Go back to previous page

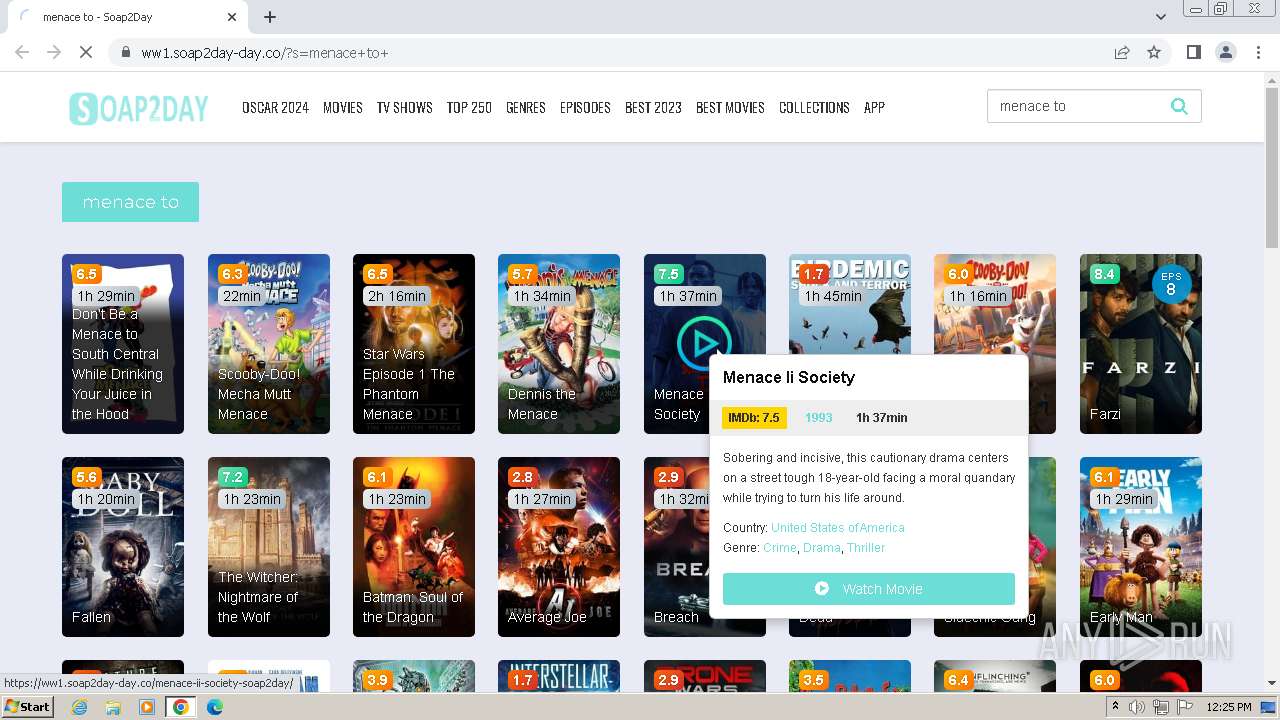click(x=22, y=52)
